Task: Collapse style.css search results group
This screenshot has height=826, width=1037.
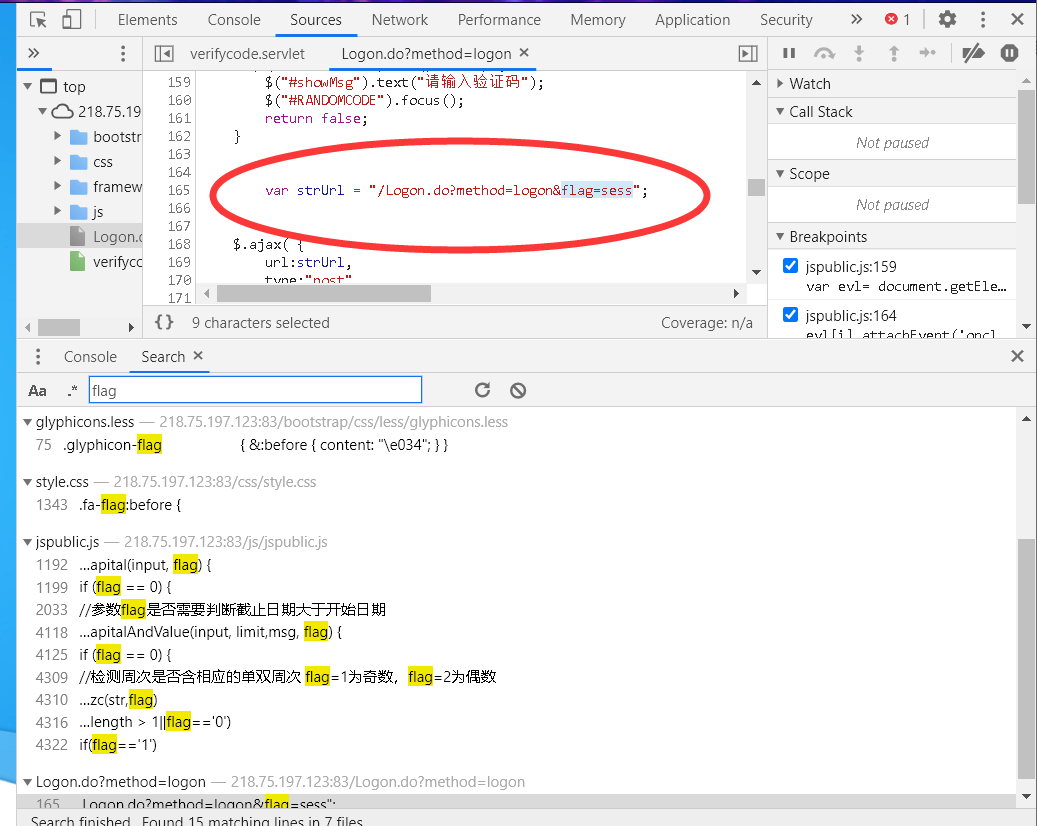Action: (x=27, y=482)
